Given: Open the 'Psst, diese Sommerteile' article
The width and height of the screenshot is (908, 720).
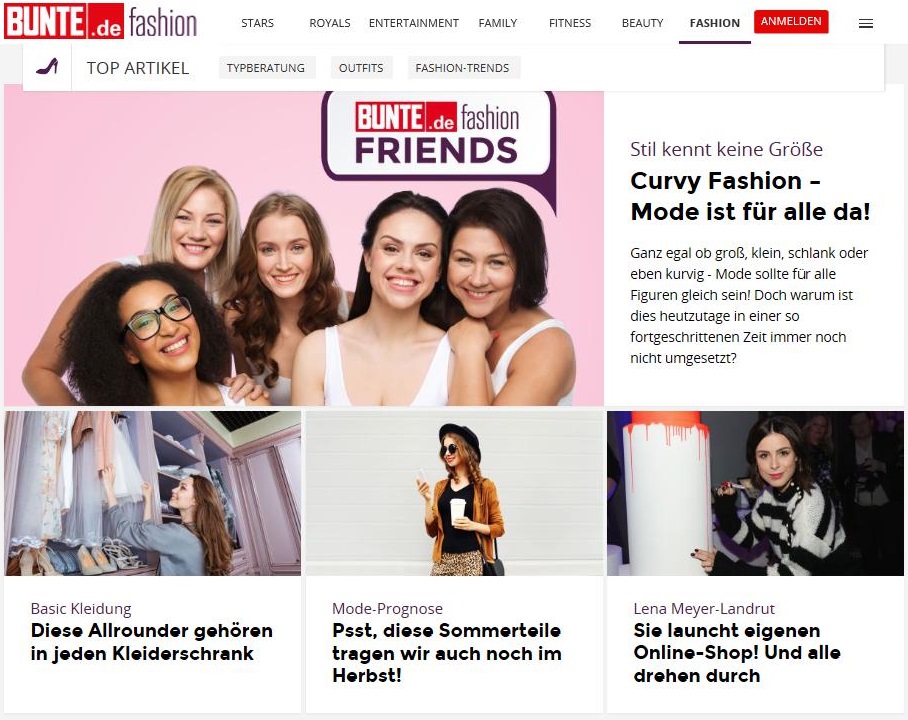Looking at the screenshot, I should 446,653.
